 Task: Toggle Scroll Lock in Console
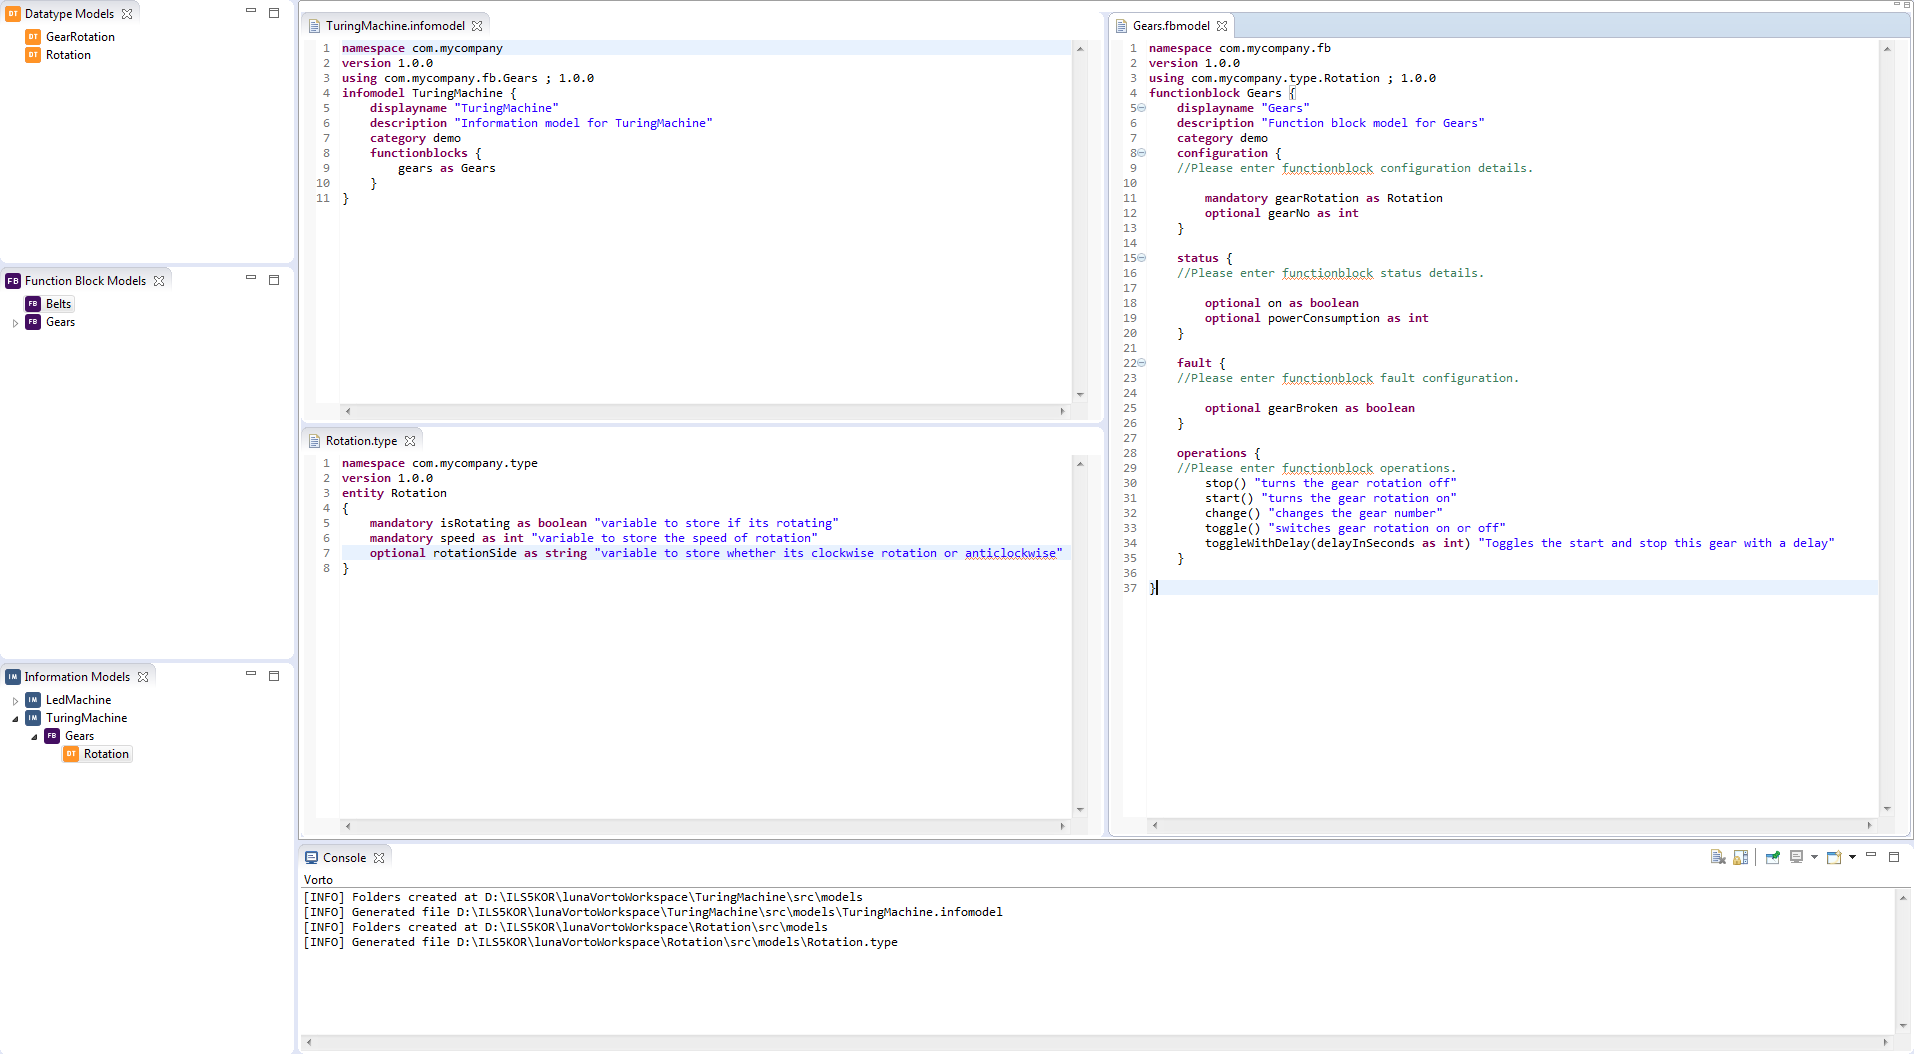(1741, 857)
